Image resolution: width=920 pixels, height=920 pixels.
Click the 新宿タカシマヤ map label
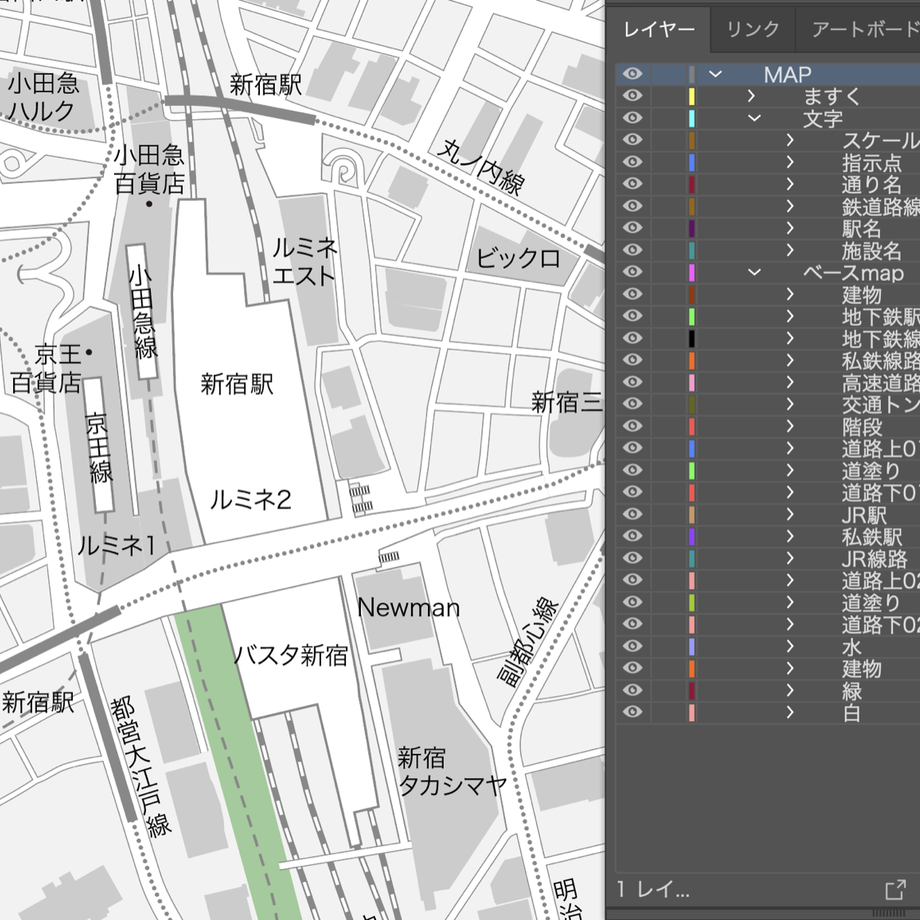click(452, 771)
